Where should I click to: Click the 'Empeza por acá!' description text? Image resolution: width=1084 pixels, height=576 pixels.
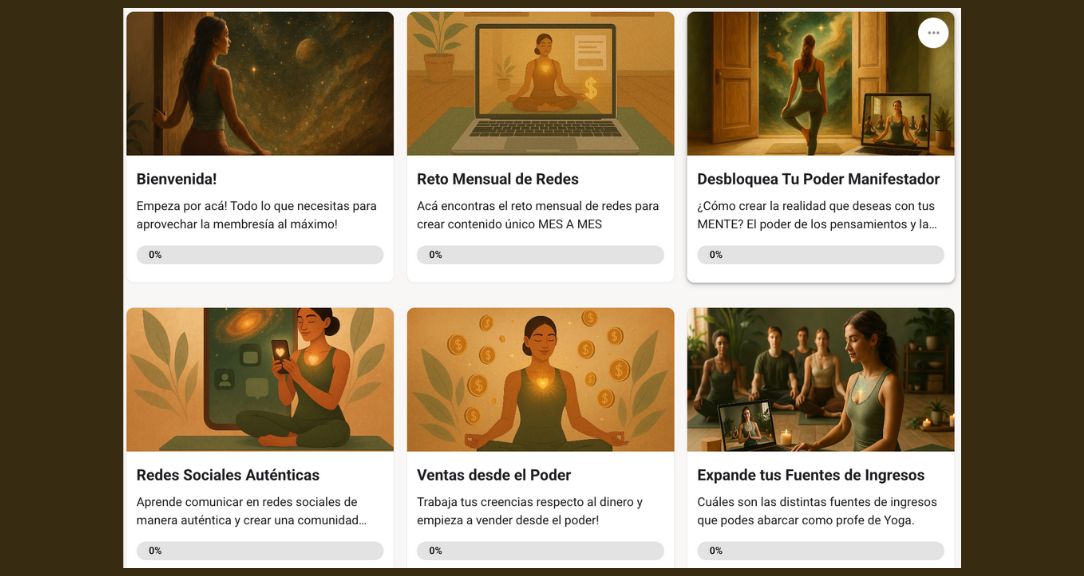tap(256, 215)
